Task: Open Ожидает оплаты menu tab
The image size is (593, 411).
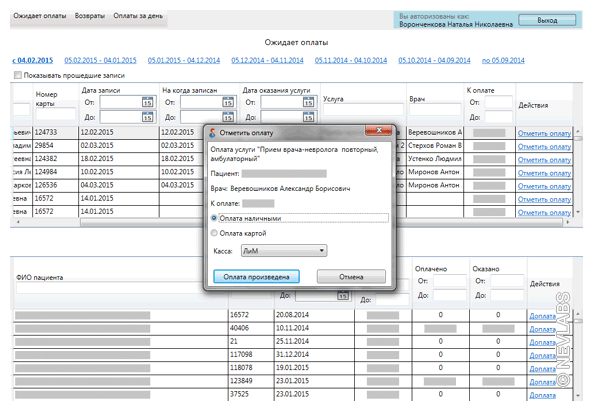Action: [40, 16]
